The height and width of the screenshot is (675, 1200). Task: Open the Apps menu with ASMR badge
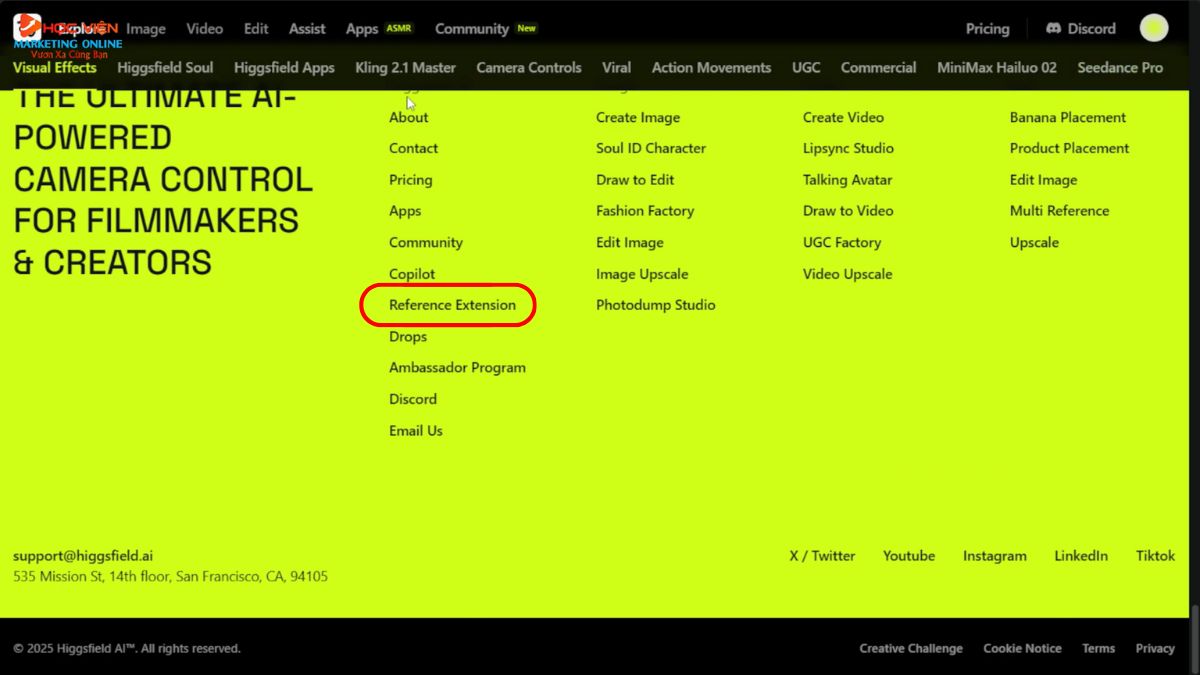[x=362, y=29]
